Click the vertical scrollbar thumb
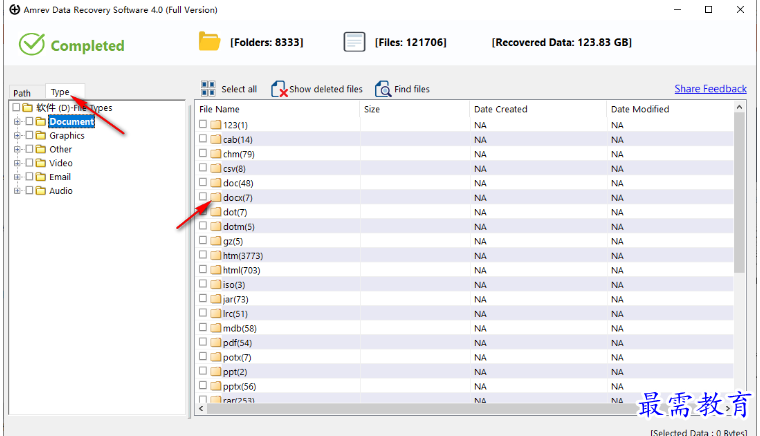 click(x=739, y=193)
